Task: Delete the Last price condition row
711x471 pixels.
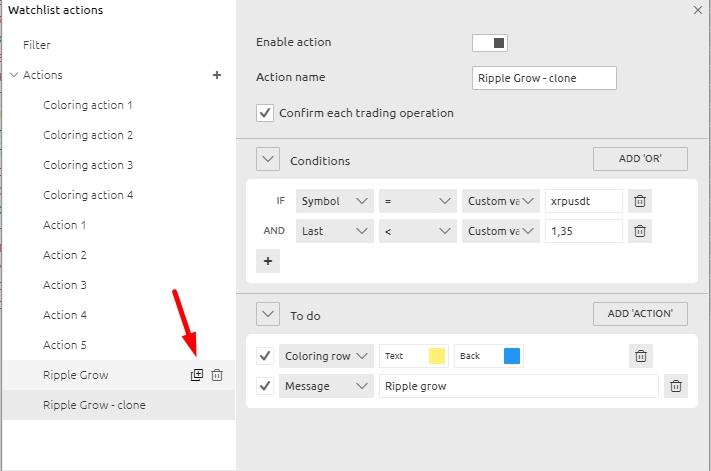Action: coord(640,231)
